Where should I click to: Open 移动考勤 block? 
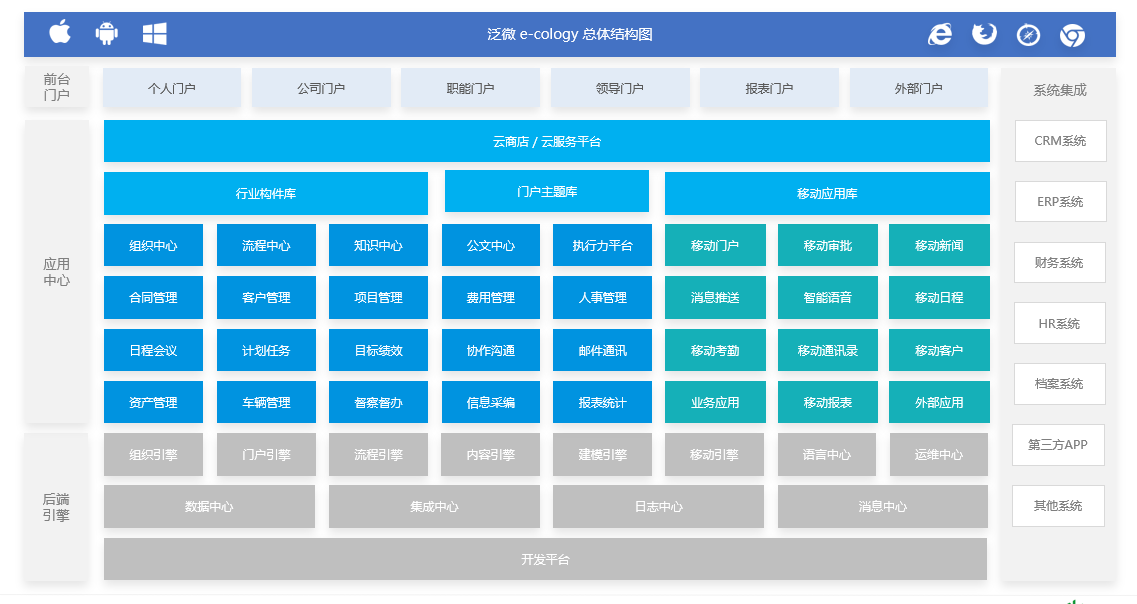click(x=715, y=350)
